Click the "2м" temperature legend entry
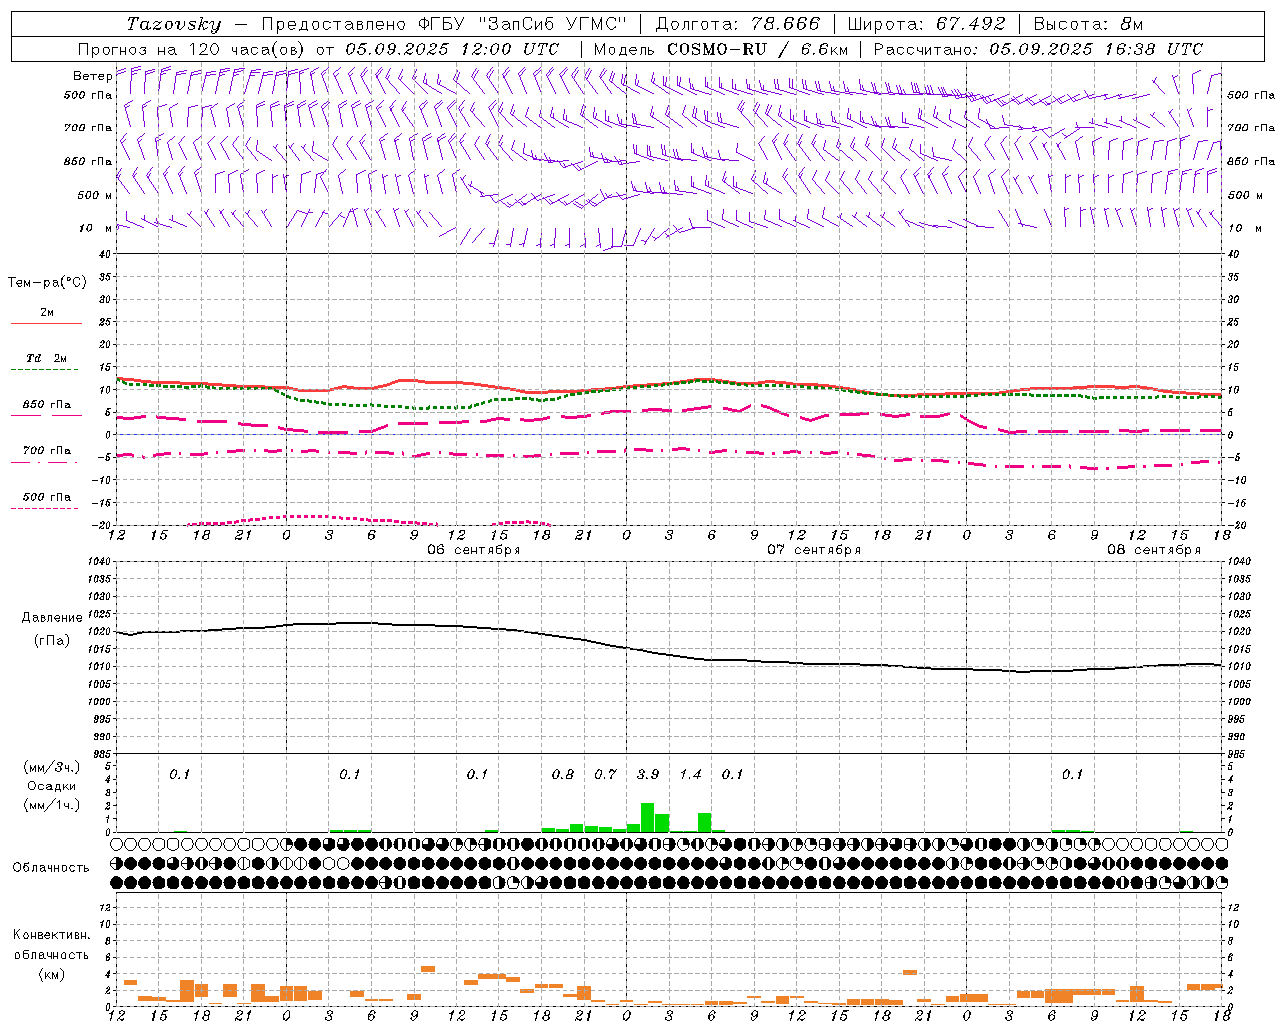Screen dimensions: 1280x1024 pos(47,313)
